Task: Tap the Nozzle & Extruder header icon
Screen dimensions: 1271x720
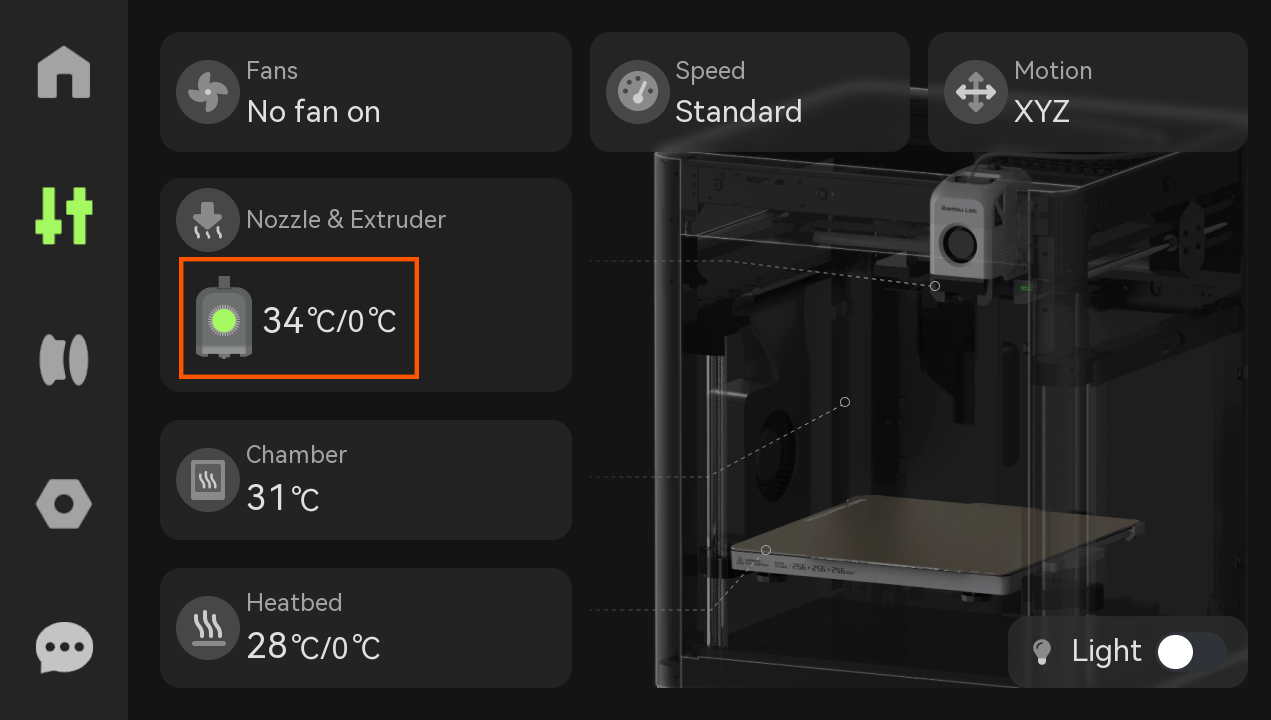Action: pos(207,220)
